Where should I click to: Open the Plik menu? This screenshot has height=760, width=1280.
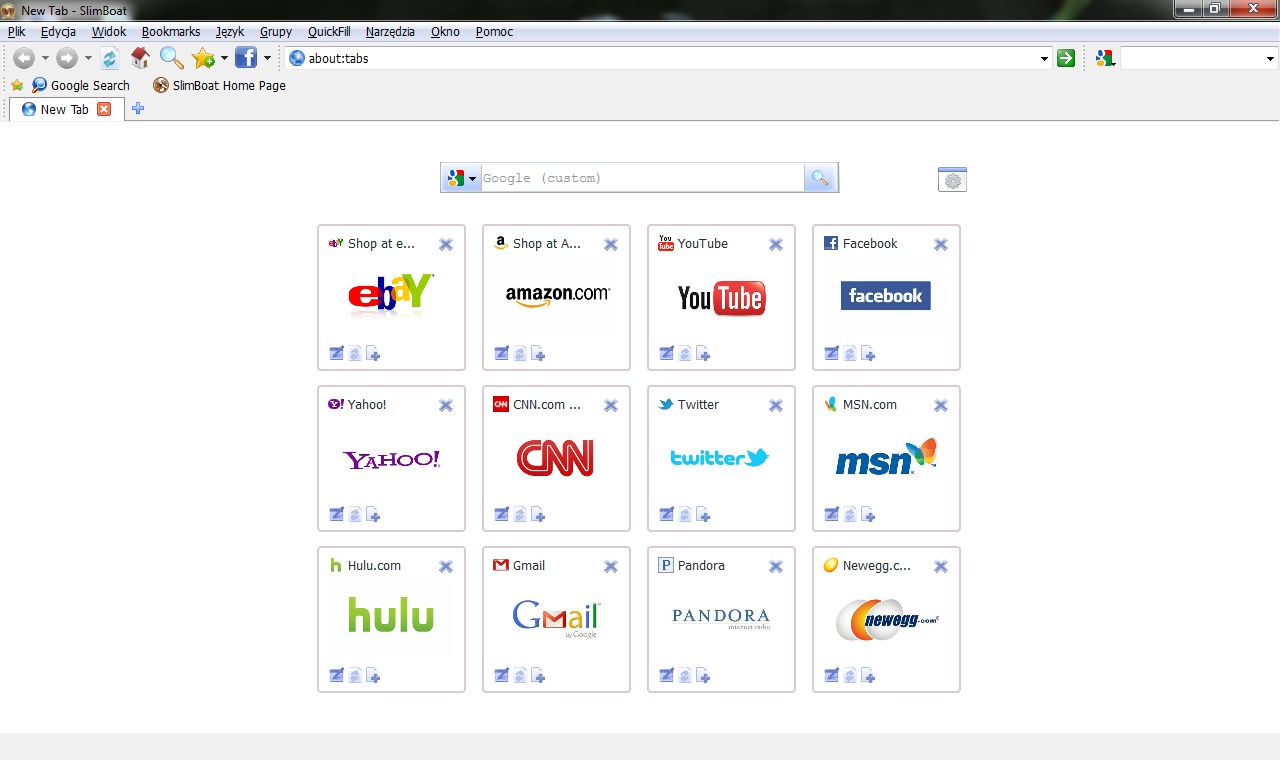[x=16, y=32]
